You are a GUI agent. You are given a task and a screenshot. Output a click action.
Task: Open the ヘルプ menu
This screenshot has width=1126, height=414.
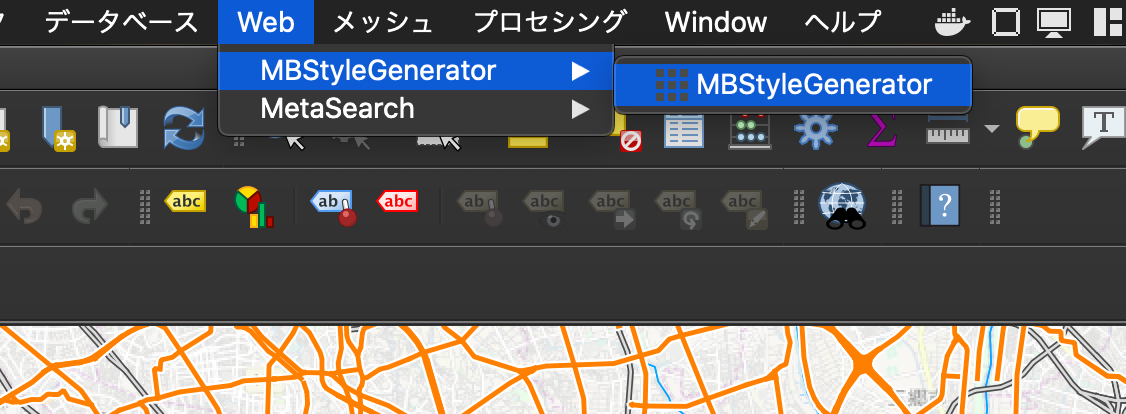click(x=842, y=22)
